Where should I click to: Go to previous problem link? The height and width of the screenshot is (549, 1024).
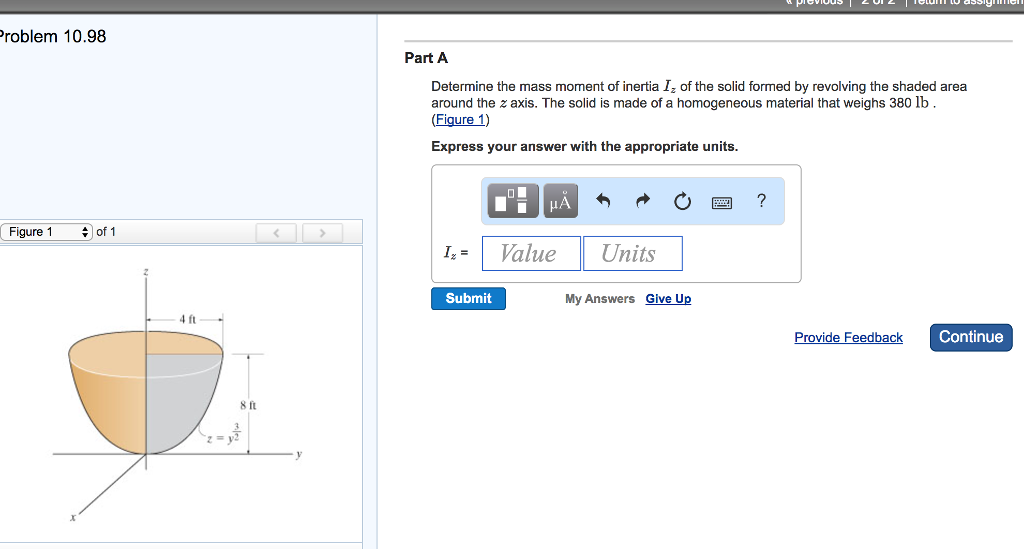pos(814,3)
